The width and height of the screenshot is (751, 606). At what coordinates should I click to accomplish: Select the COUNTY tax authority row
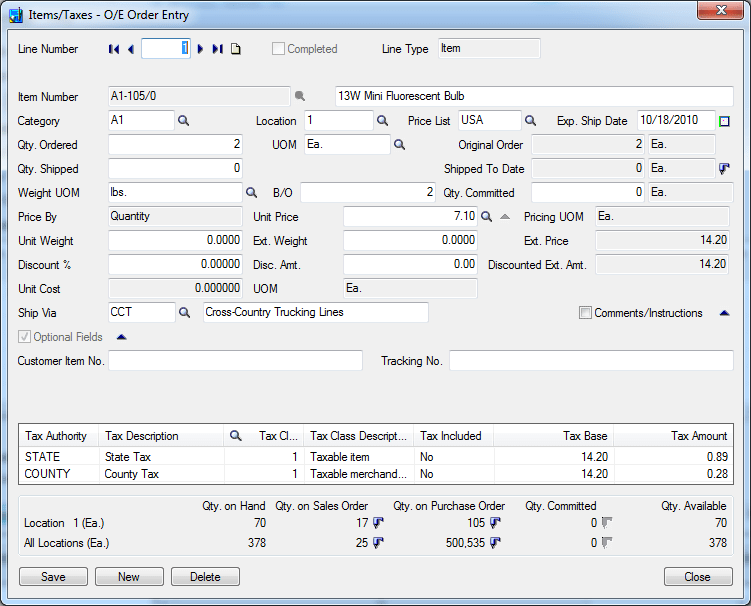[x=376, y=474]
